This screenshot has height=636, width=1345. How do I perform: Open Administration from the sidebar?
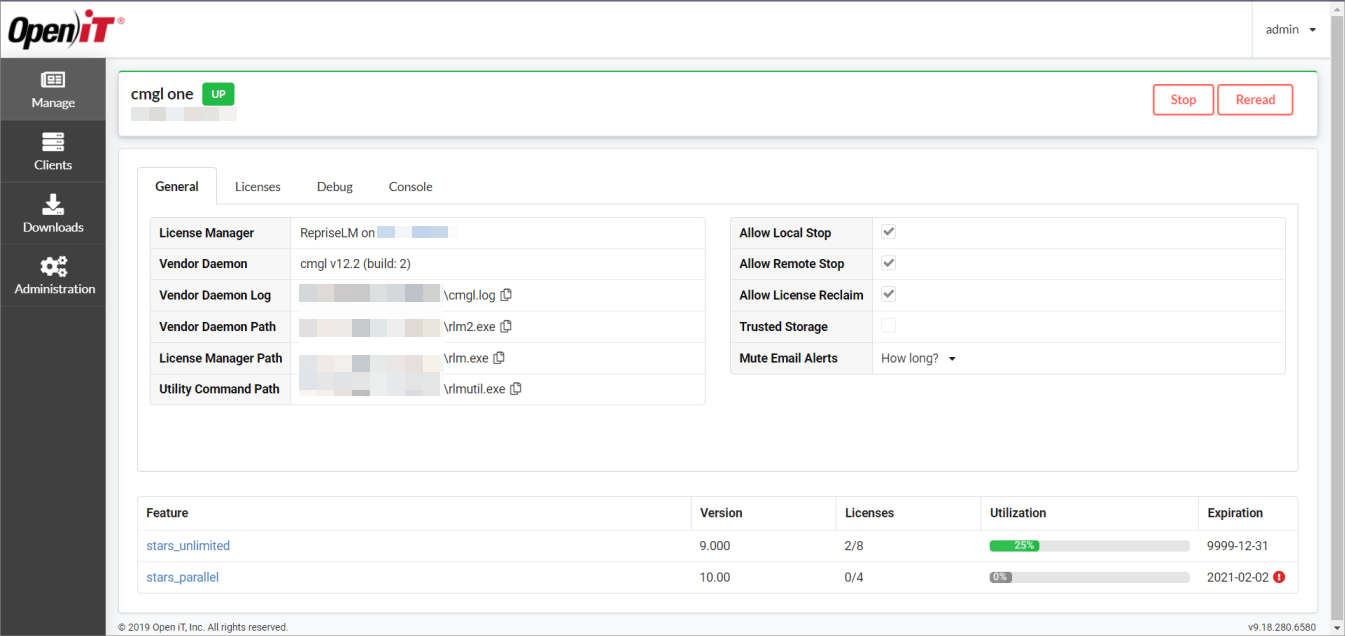point(52,275)
